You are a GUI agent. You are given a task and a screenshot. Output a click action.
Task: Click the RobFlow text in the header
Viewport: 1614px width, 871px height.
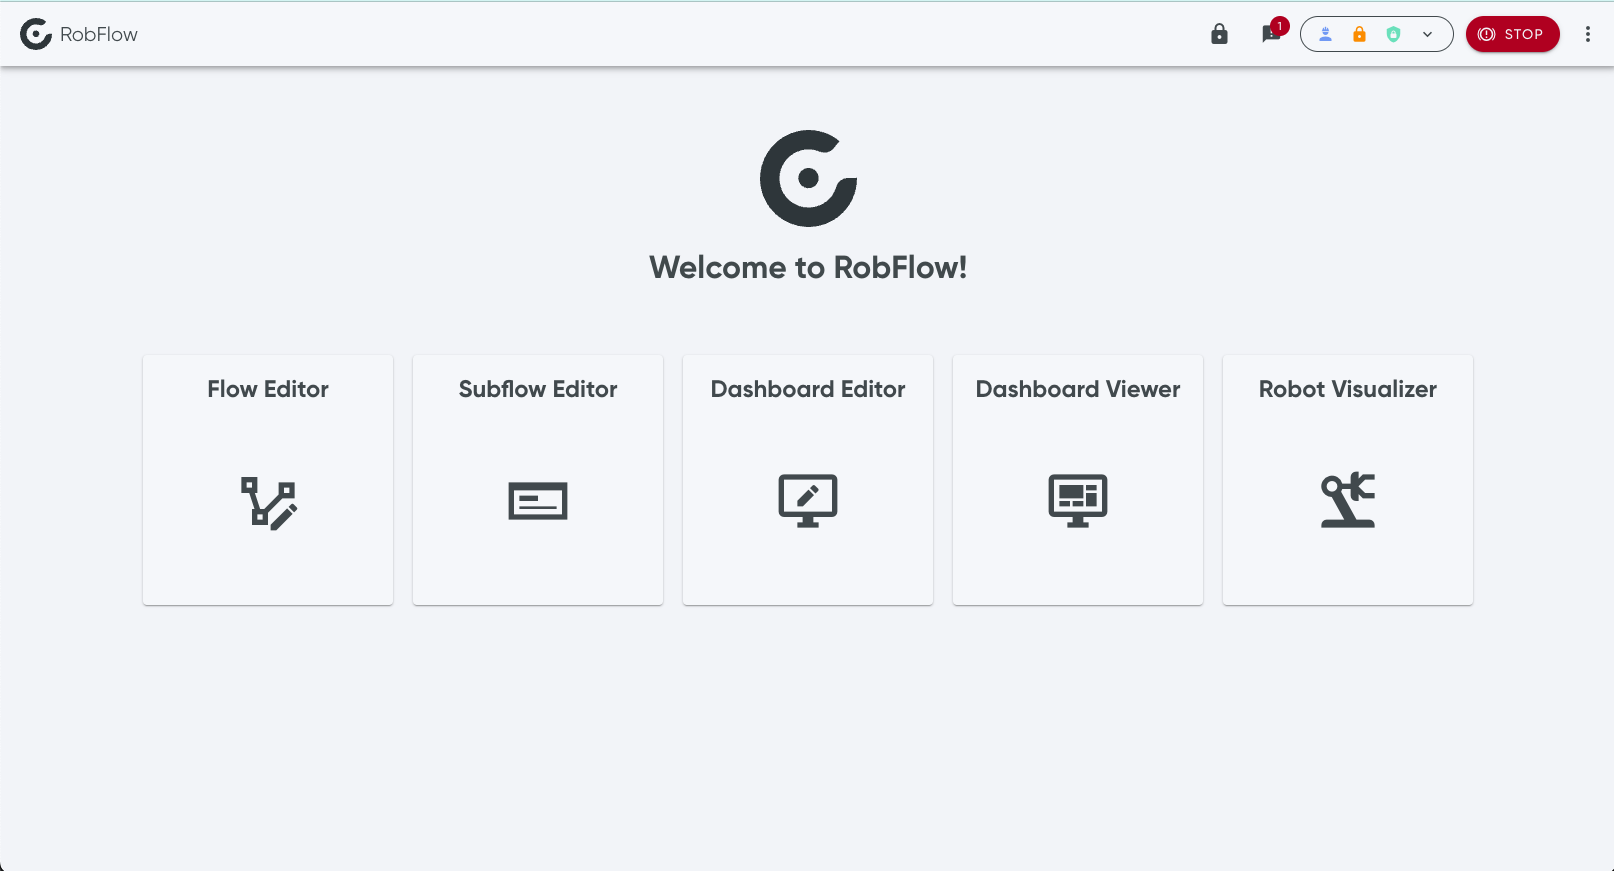click(99, 34)
